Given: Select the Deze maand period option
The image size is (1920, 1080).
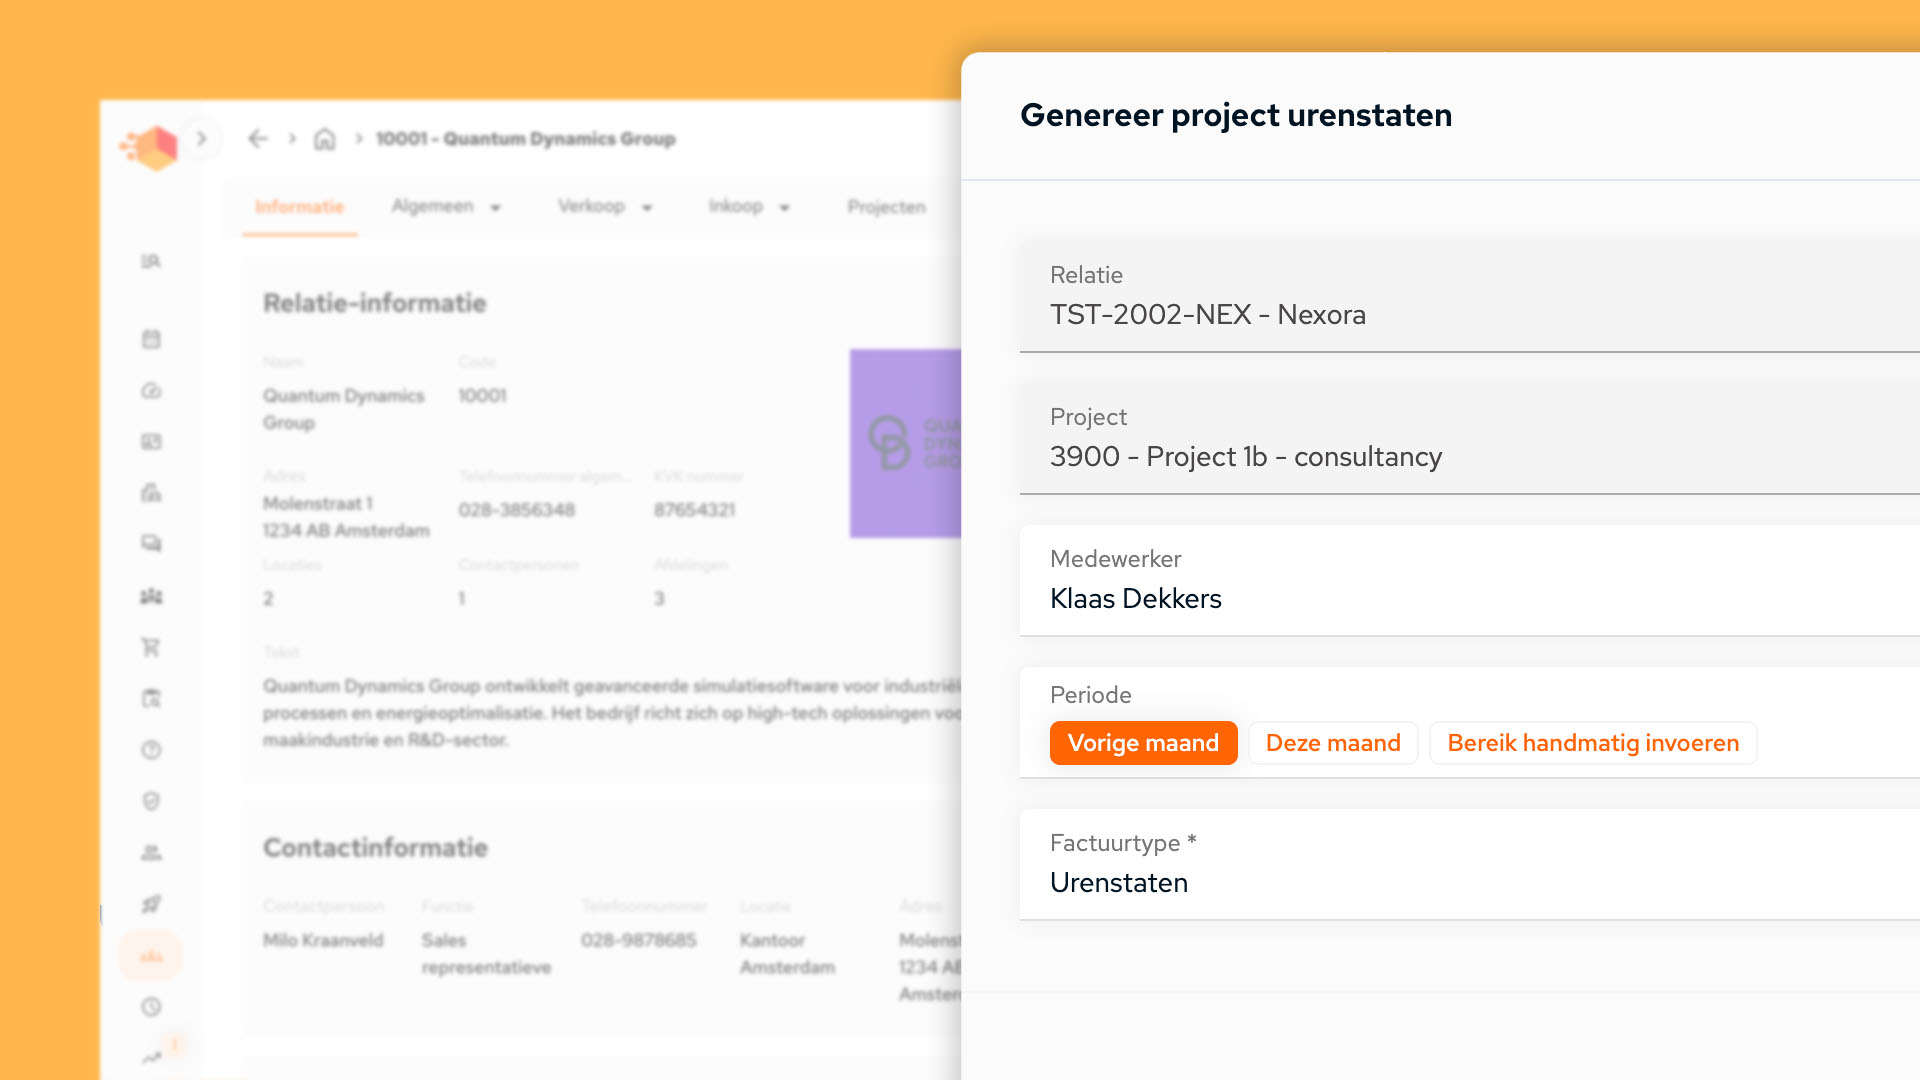Looking at the screenshot, I should [1332, 743].
